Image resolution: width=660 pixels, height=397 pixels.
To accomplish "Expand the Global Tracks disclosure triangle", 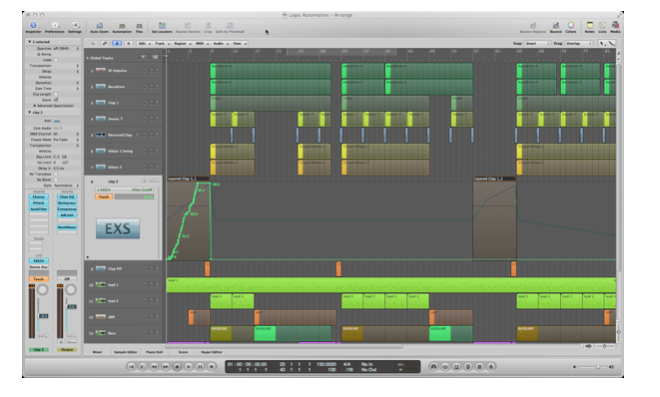I will (88, 58).
